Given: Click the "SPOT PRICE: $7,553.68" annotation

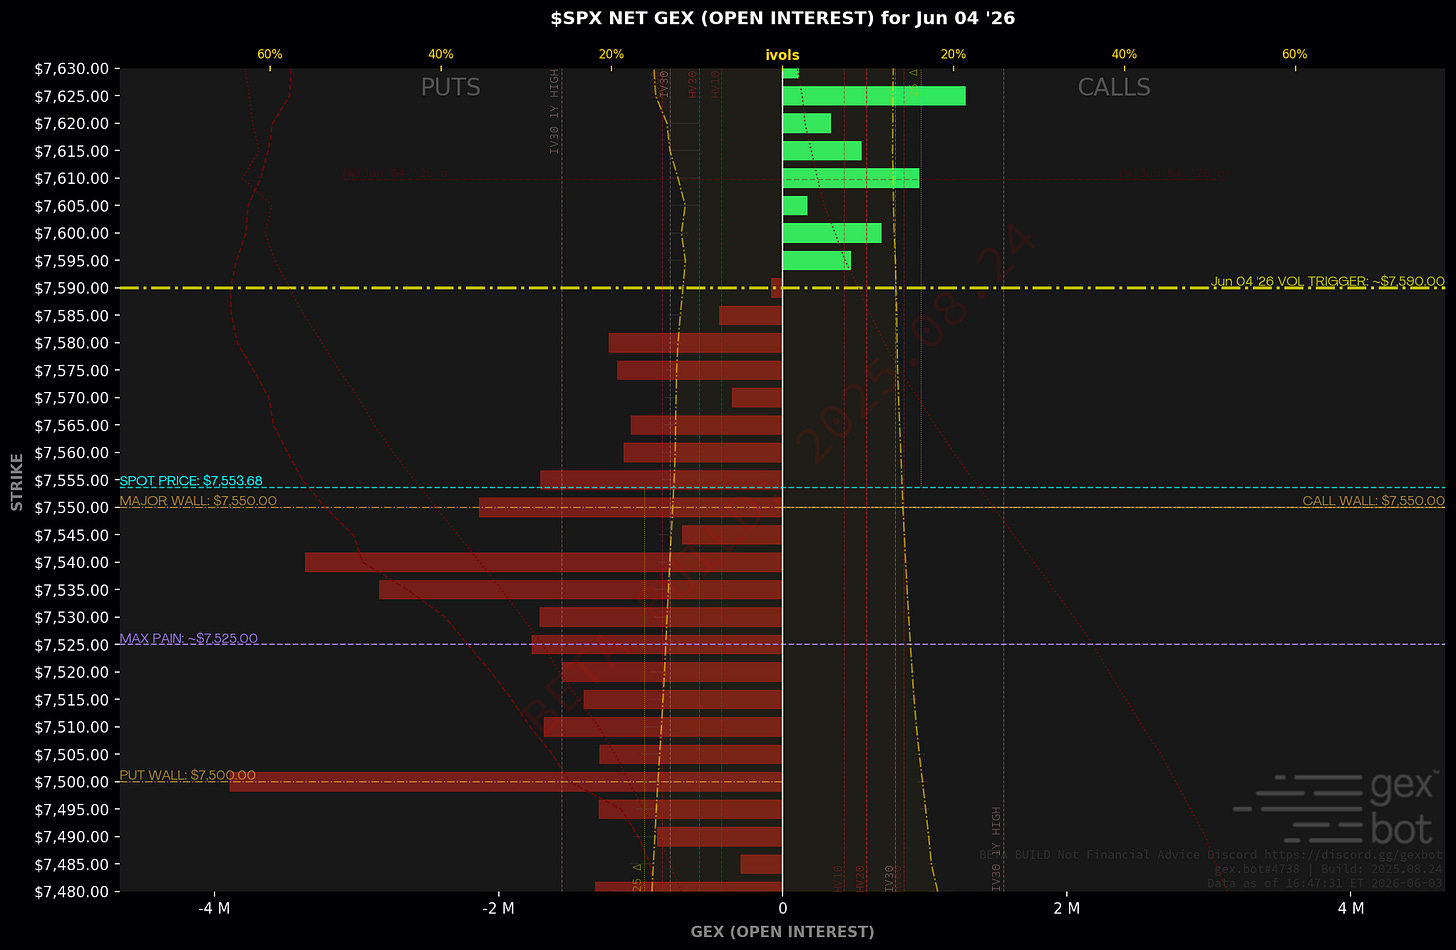Looking at the screenshot, I should (191, 481).
